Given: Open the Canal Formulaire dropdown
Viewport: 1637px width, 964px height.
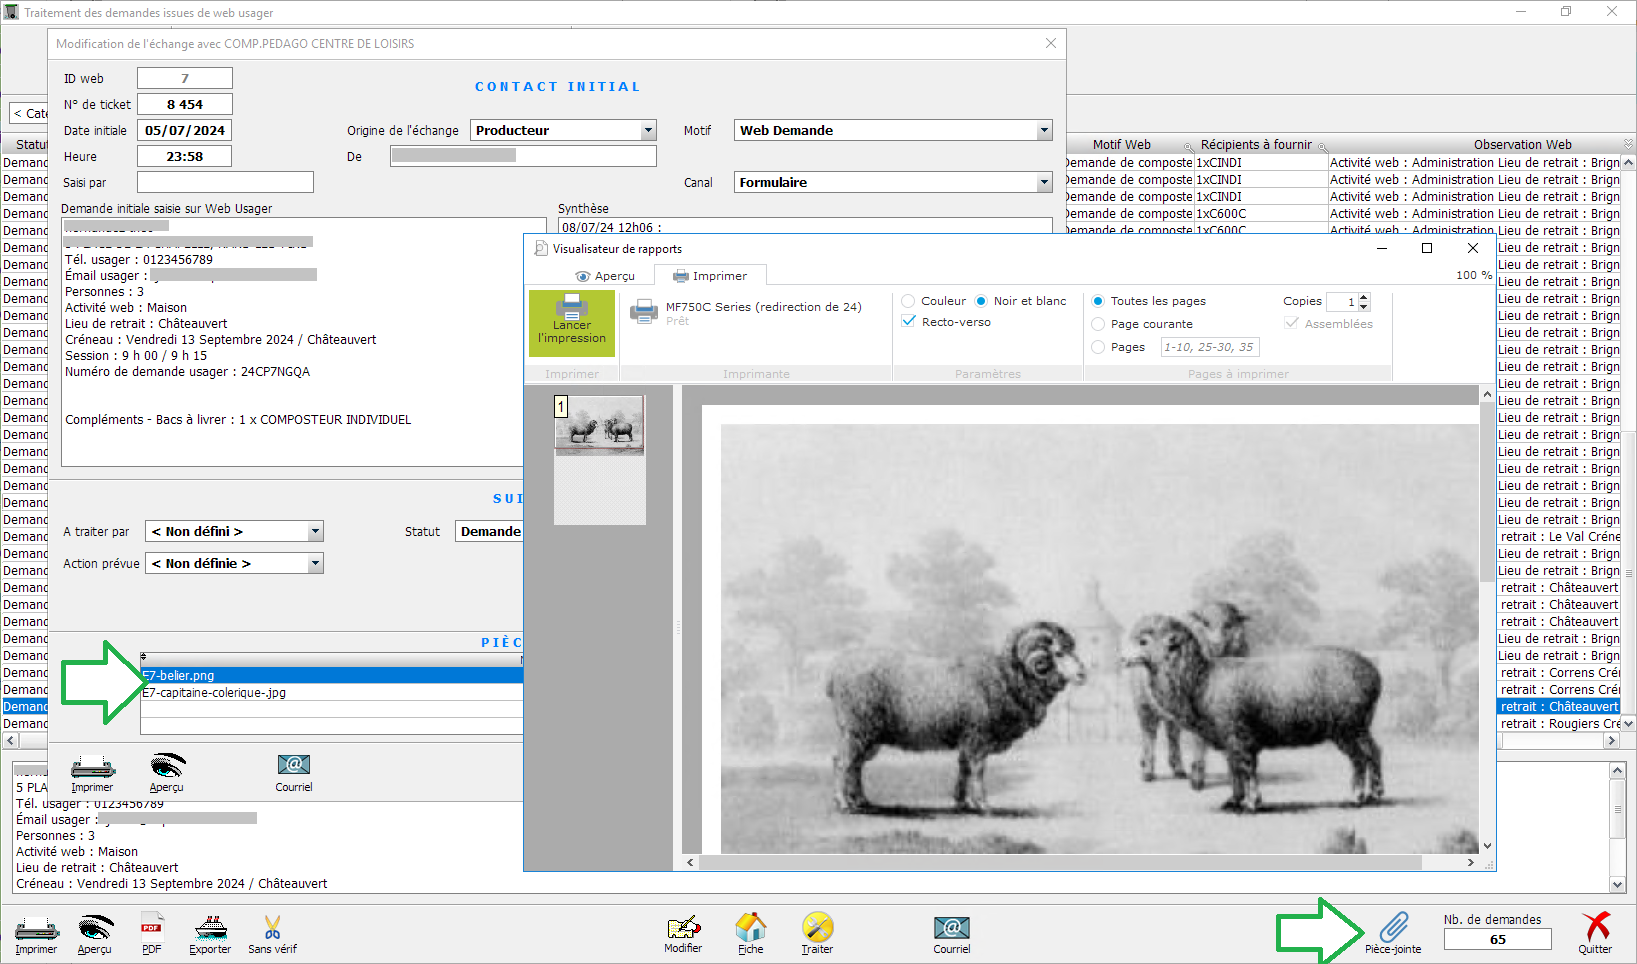Looking at the screenshot, I should [x=1044, y=183].
